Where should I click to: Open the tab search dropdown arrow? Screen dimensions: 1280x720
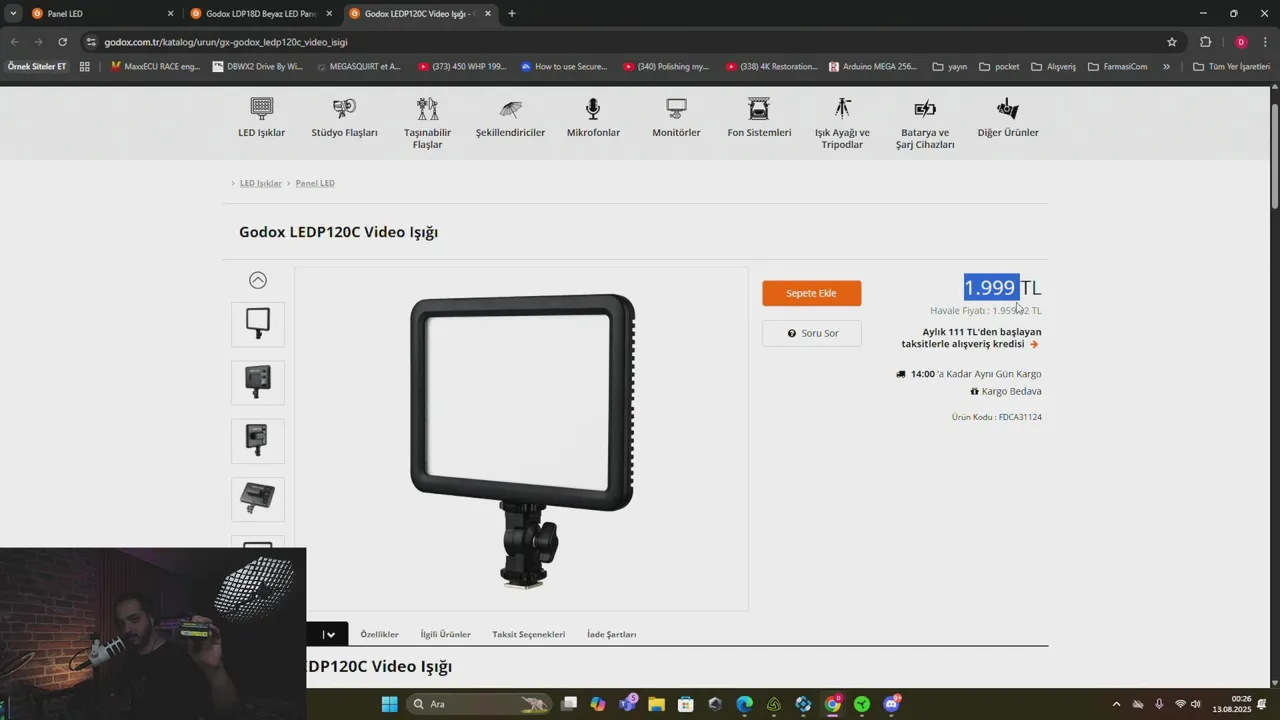click(x=13, y=14)
